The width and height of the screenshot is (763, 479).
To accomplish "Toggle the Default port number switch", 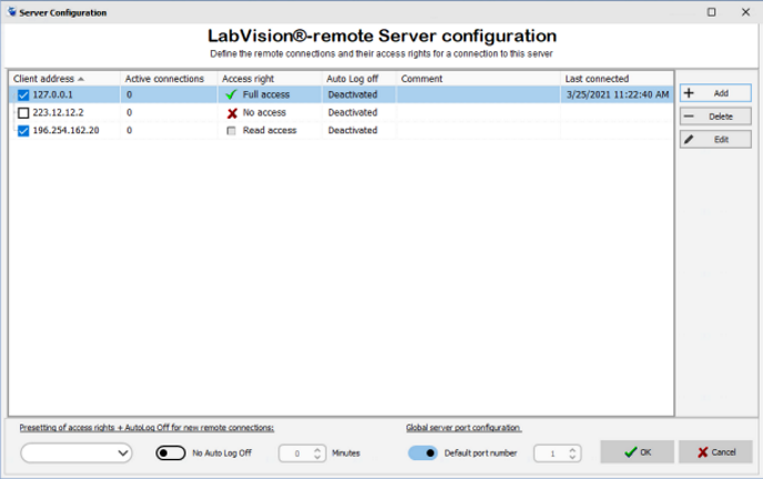I will click(x=422, y=453).
